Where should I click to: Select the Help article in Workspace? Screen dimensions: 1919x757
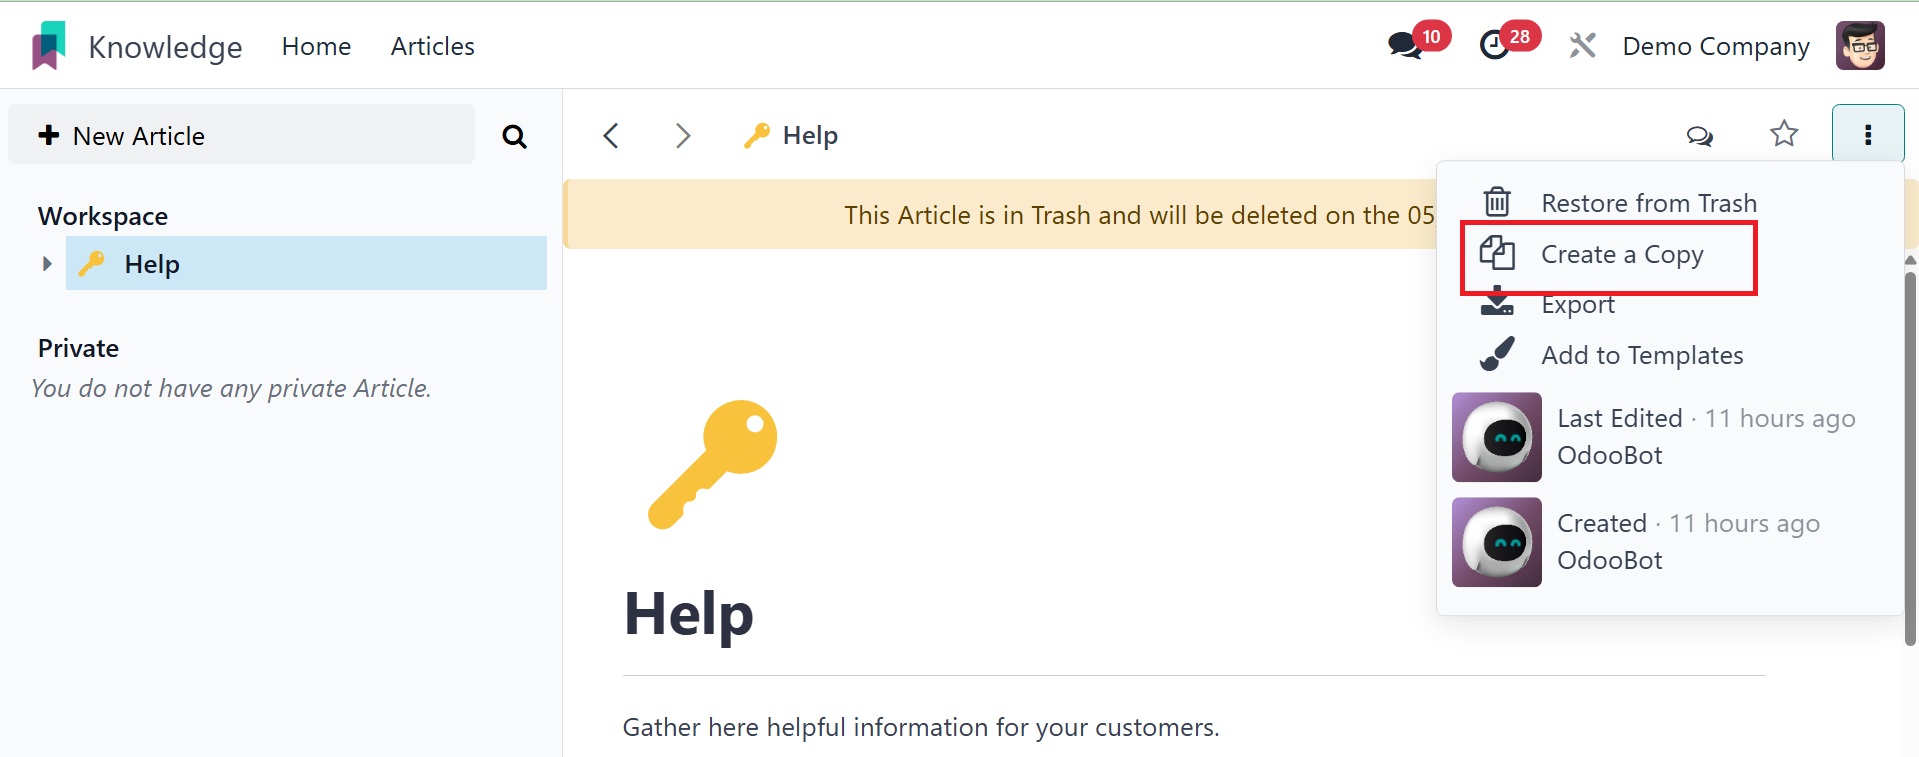pyautogui.click(x=306, y=264)
